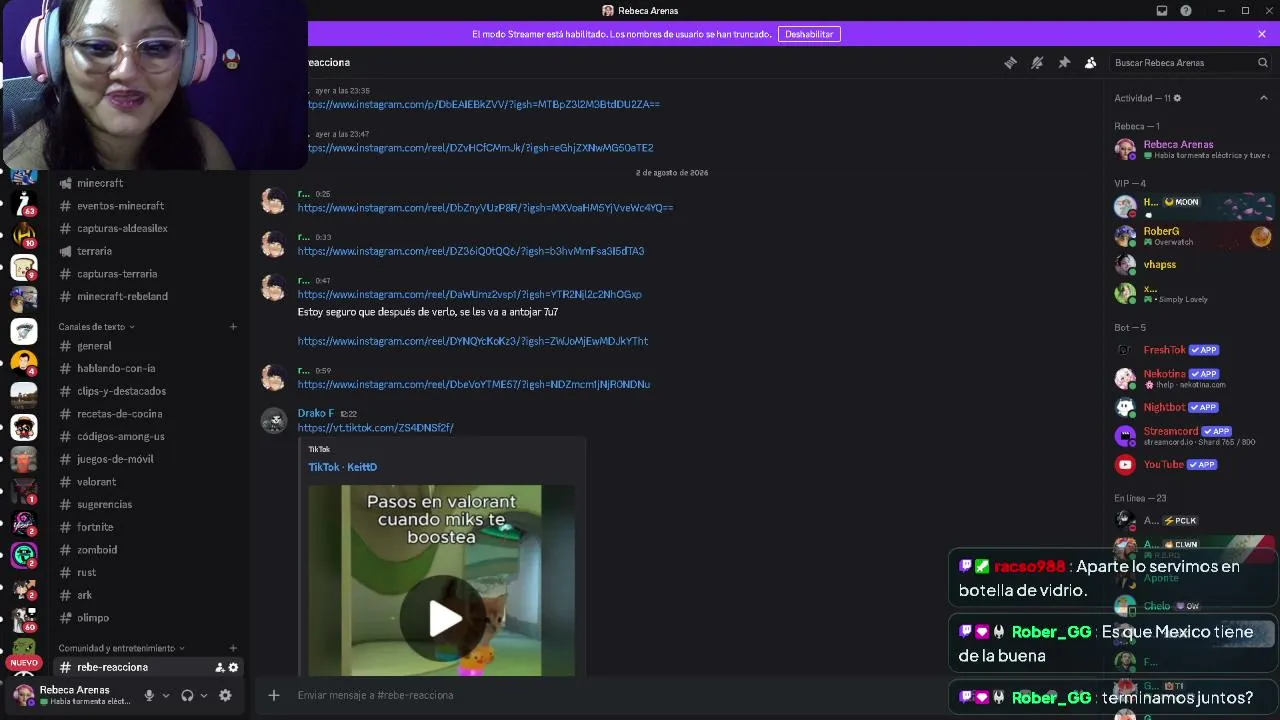Toggle the member list visibility
This screenshot has width=1280, height=720.
(x=1091, y=62)
